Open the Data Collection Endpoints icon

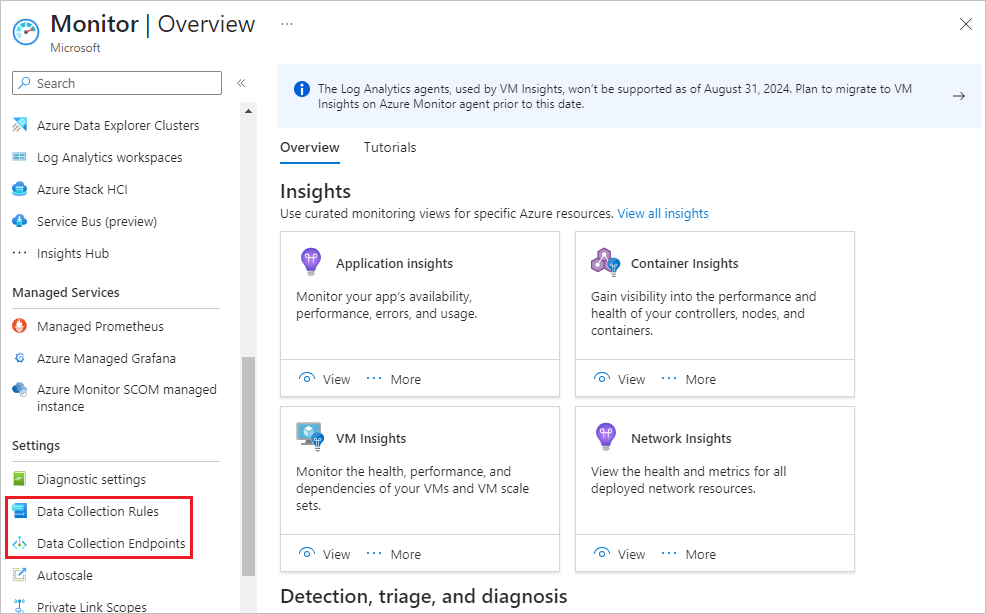[19, 544]
